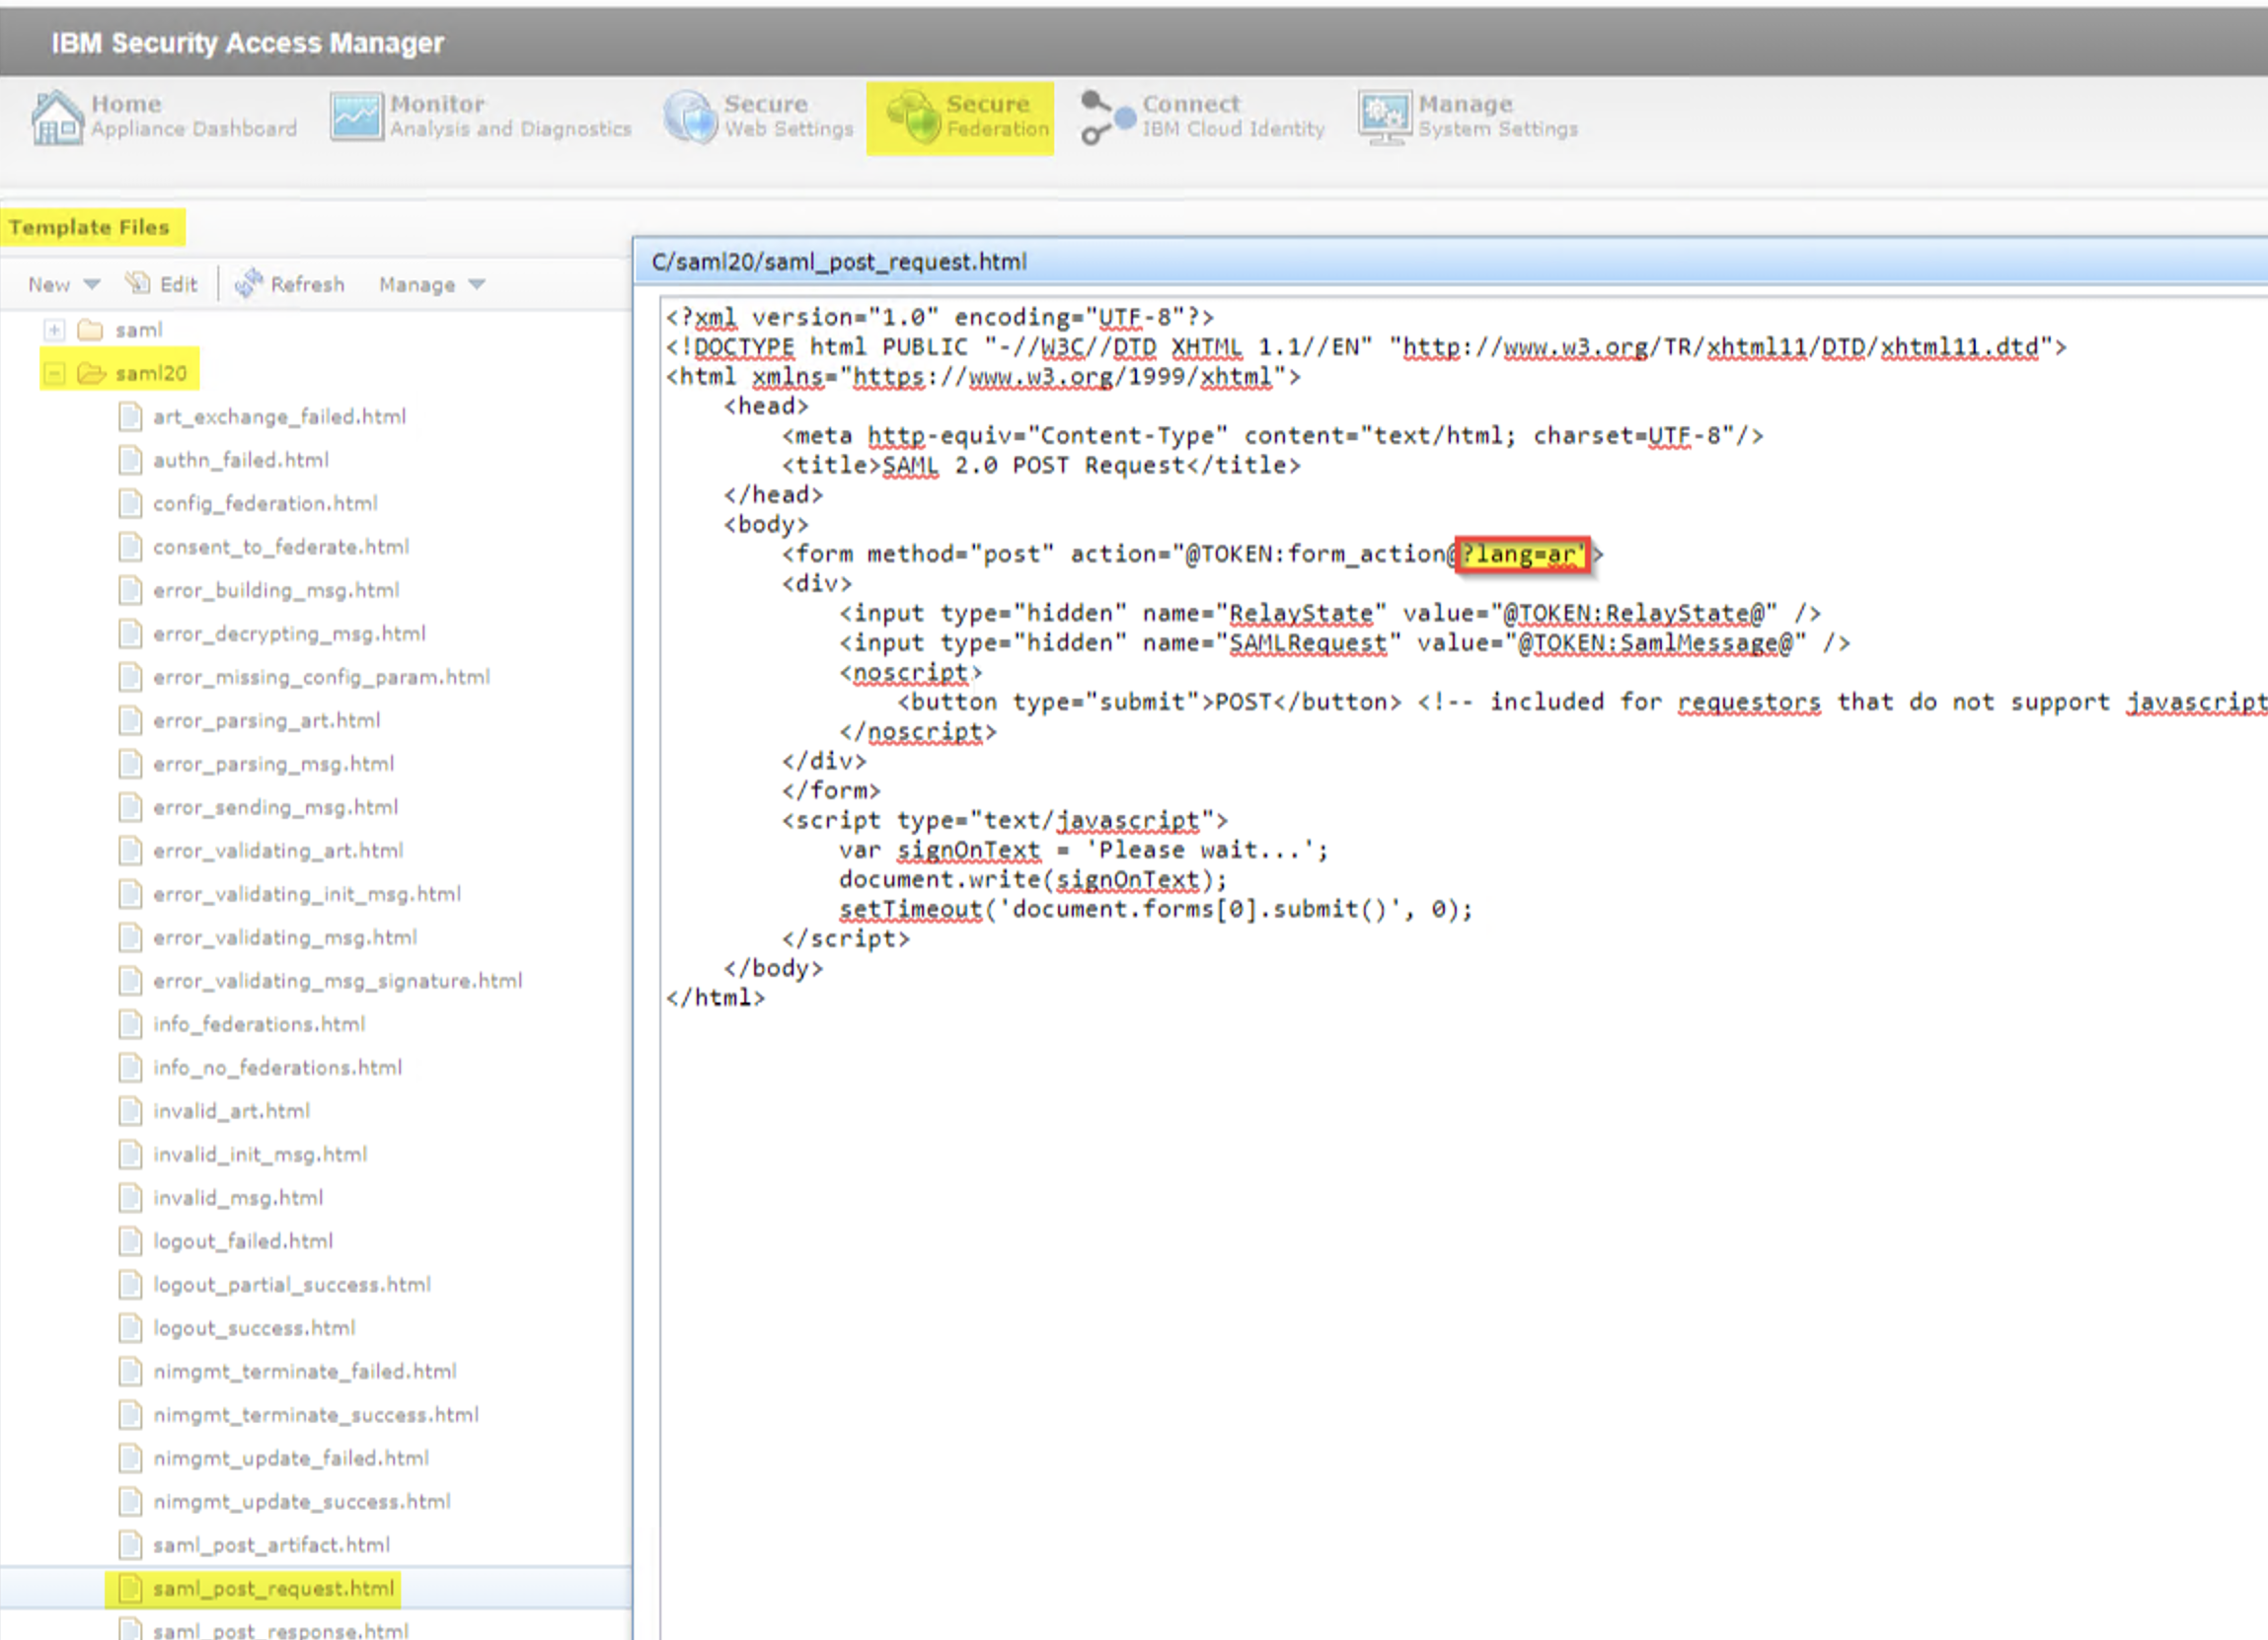
Task: Collapse the saml20 folder with the minus box
Action: pos(54,373)
